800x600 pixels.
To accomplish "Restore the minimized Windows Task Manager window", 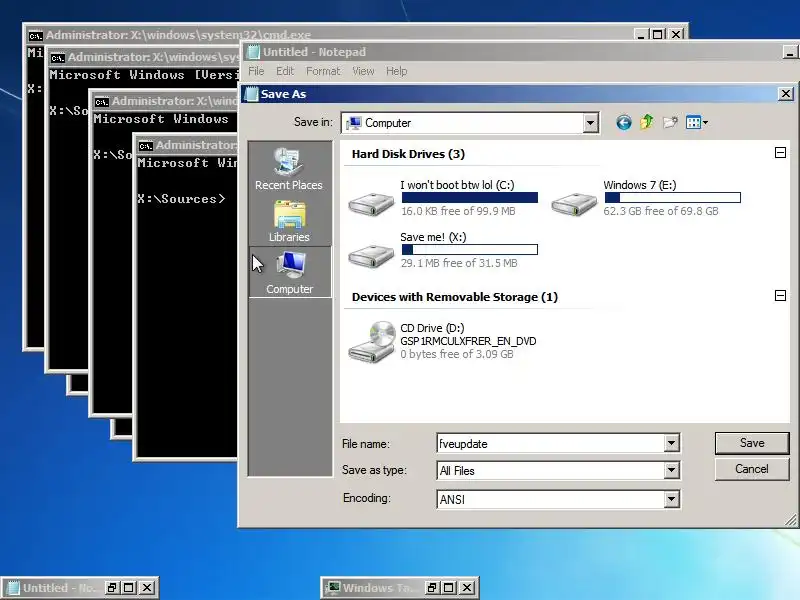I will (x=432, y=588).
